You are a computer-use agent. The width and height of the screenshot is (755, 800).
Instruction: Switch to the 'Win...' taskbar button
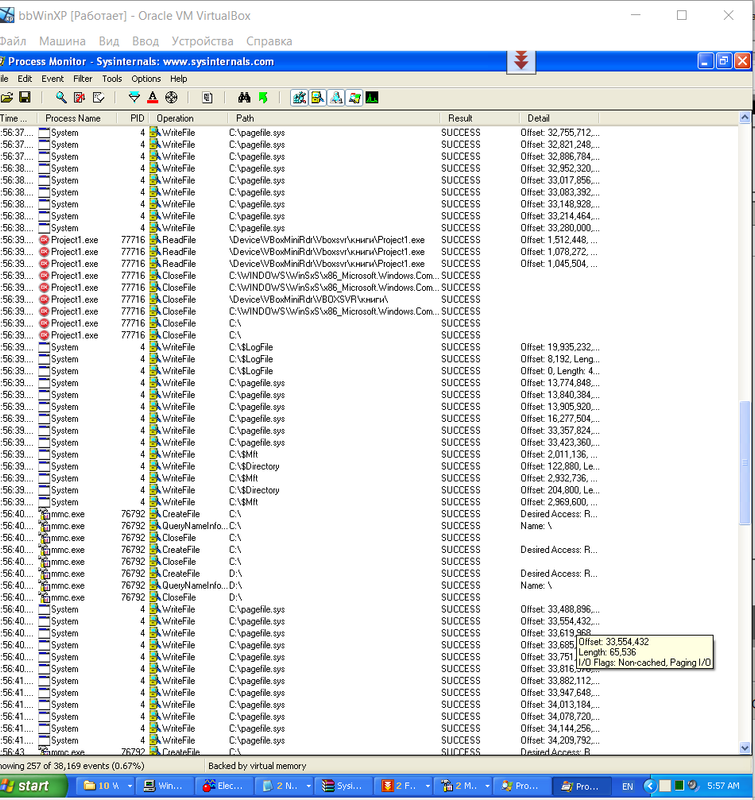(164, 786)
